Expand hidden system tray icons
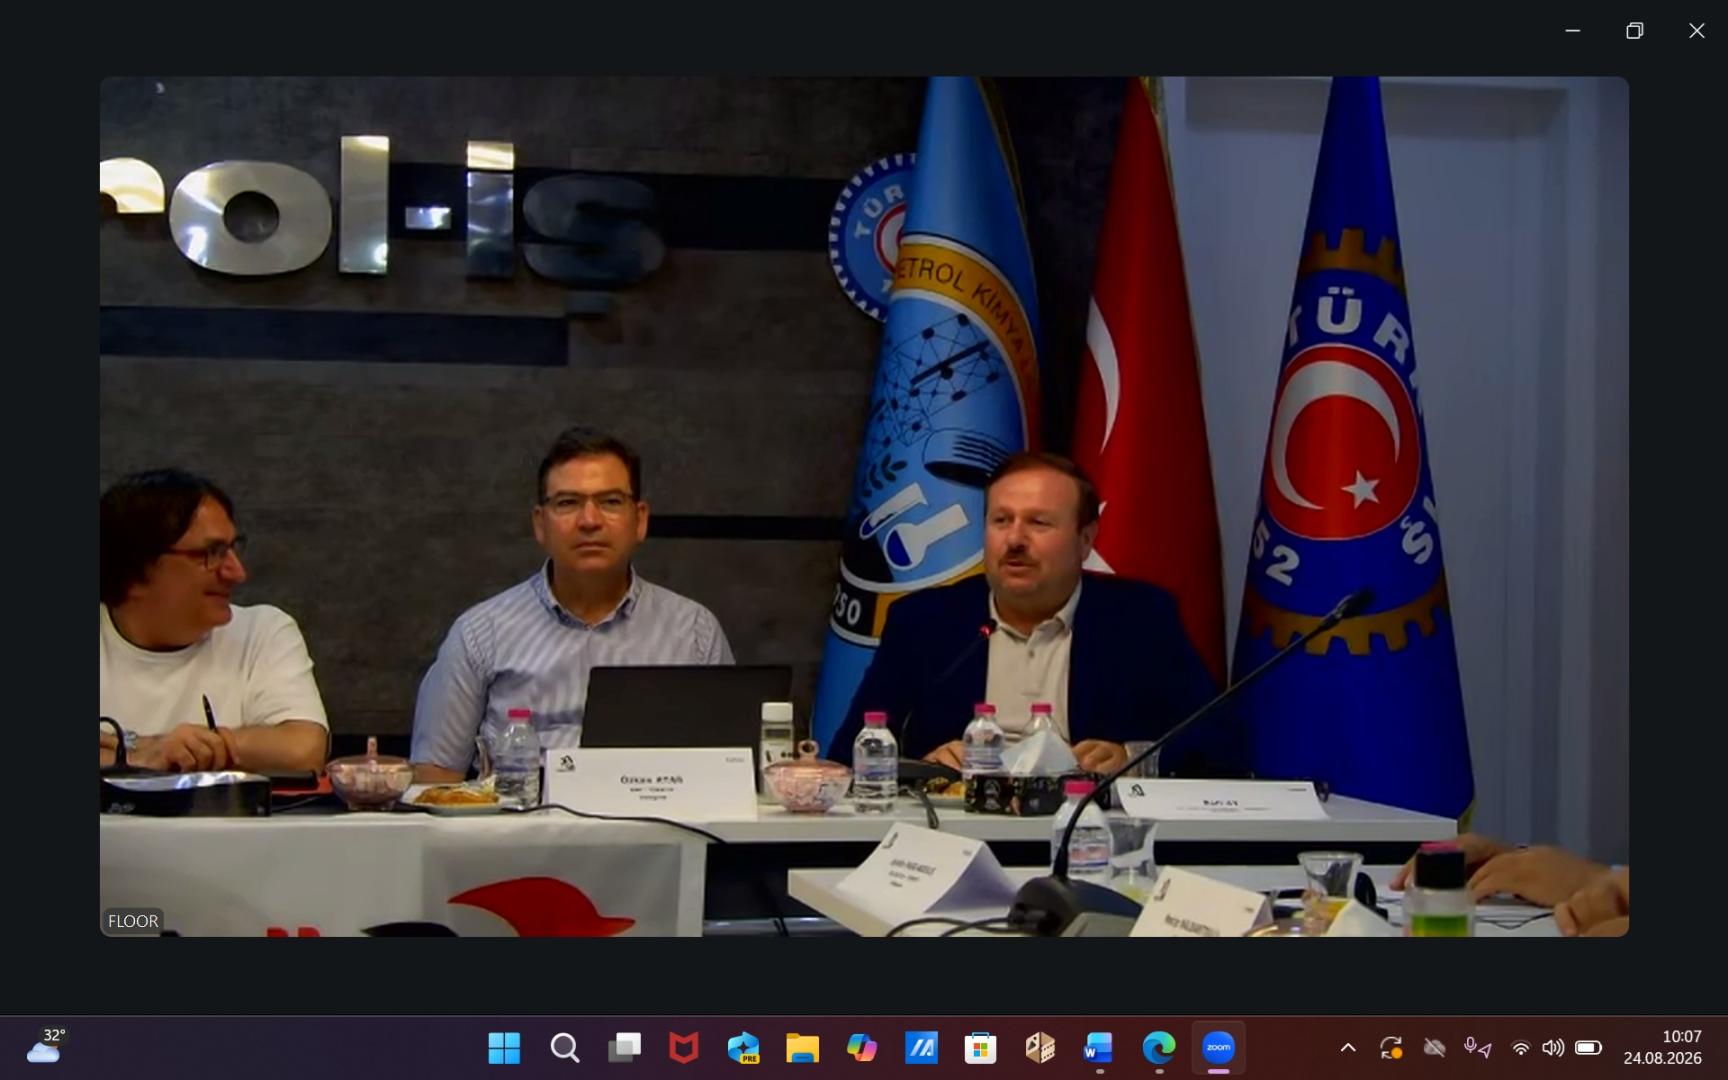1728x1080 pixels. (x=1348, y=1048)
